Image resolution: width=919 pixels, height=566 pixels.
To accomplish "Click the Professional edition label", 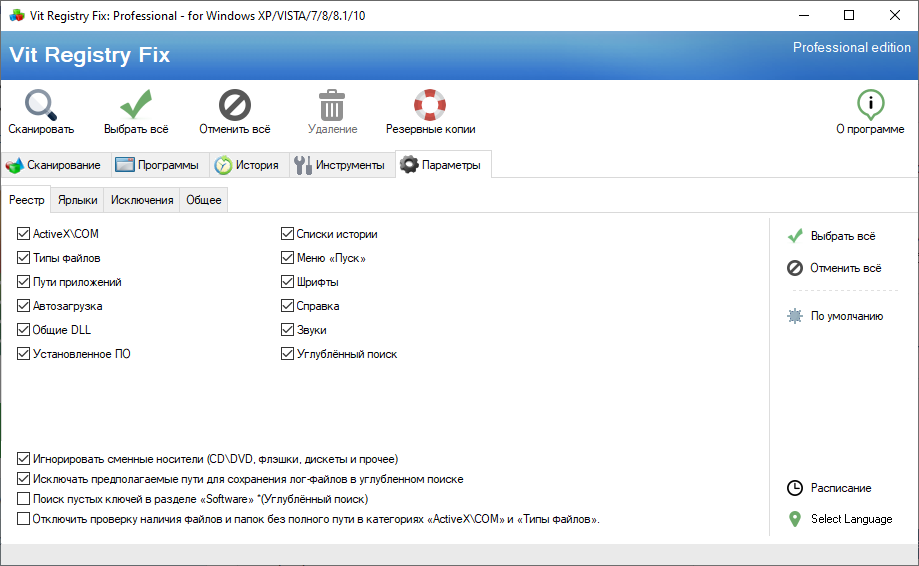I will [852, 47].
